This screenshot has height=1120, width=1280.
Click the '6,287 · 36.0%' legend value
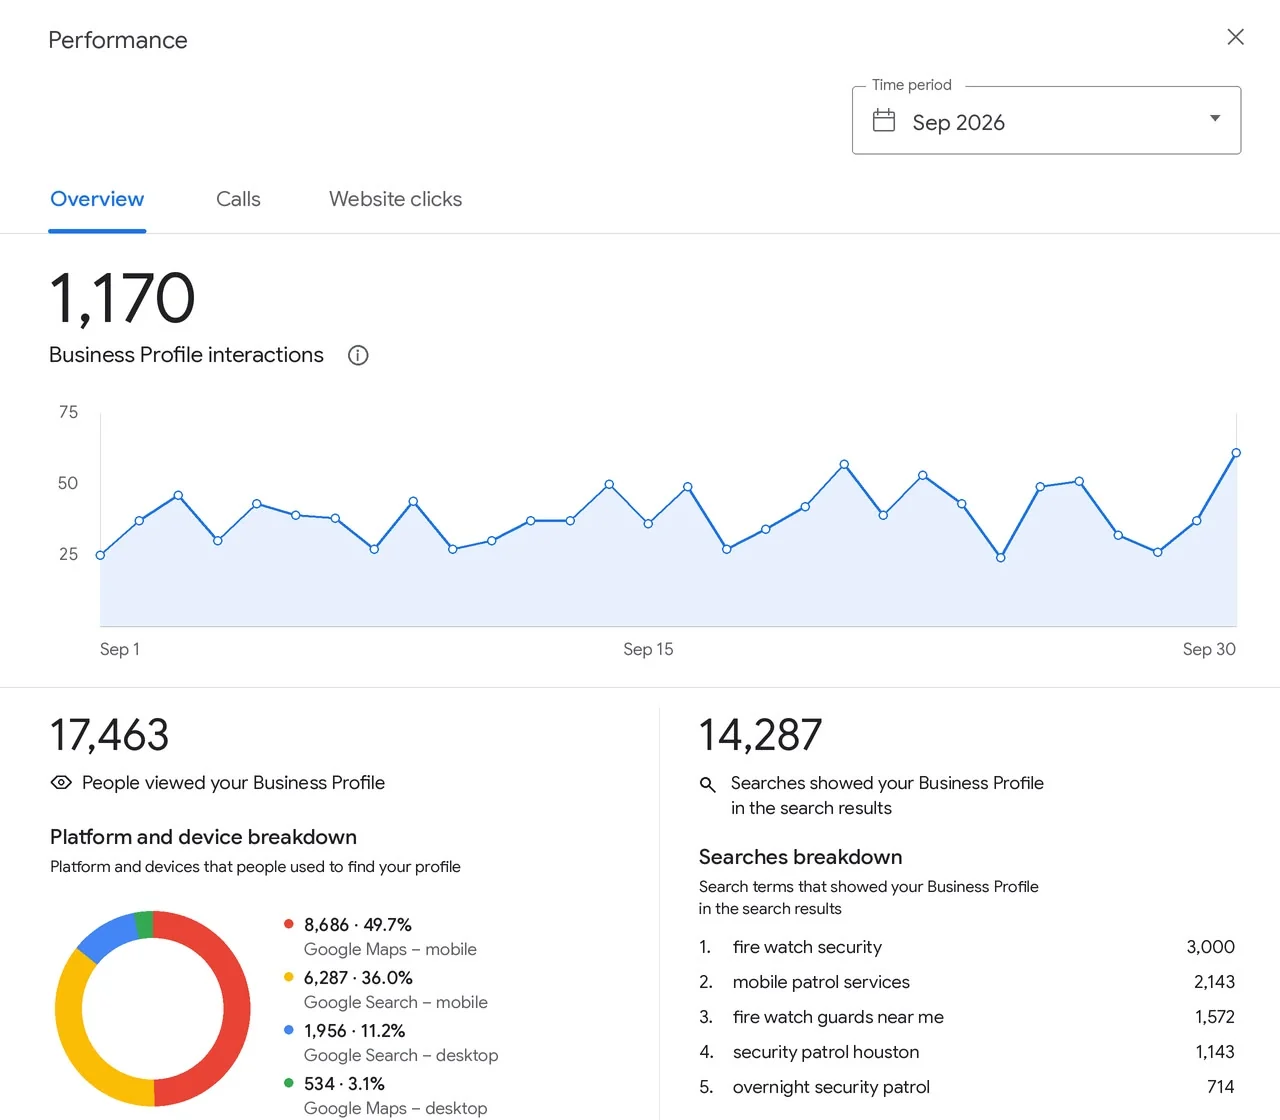[358, 978]
